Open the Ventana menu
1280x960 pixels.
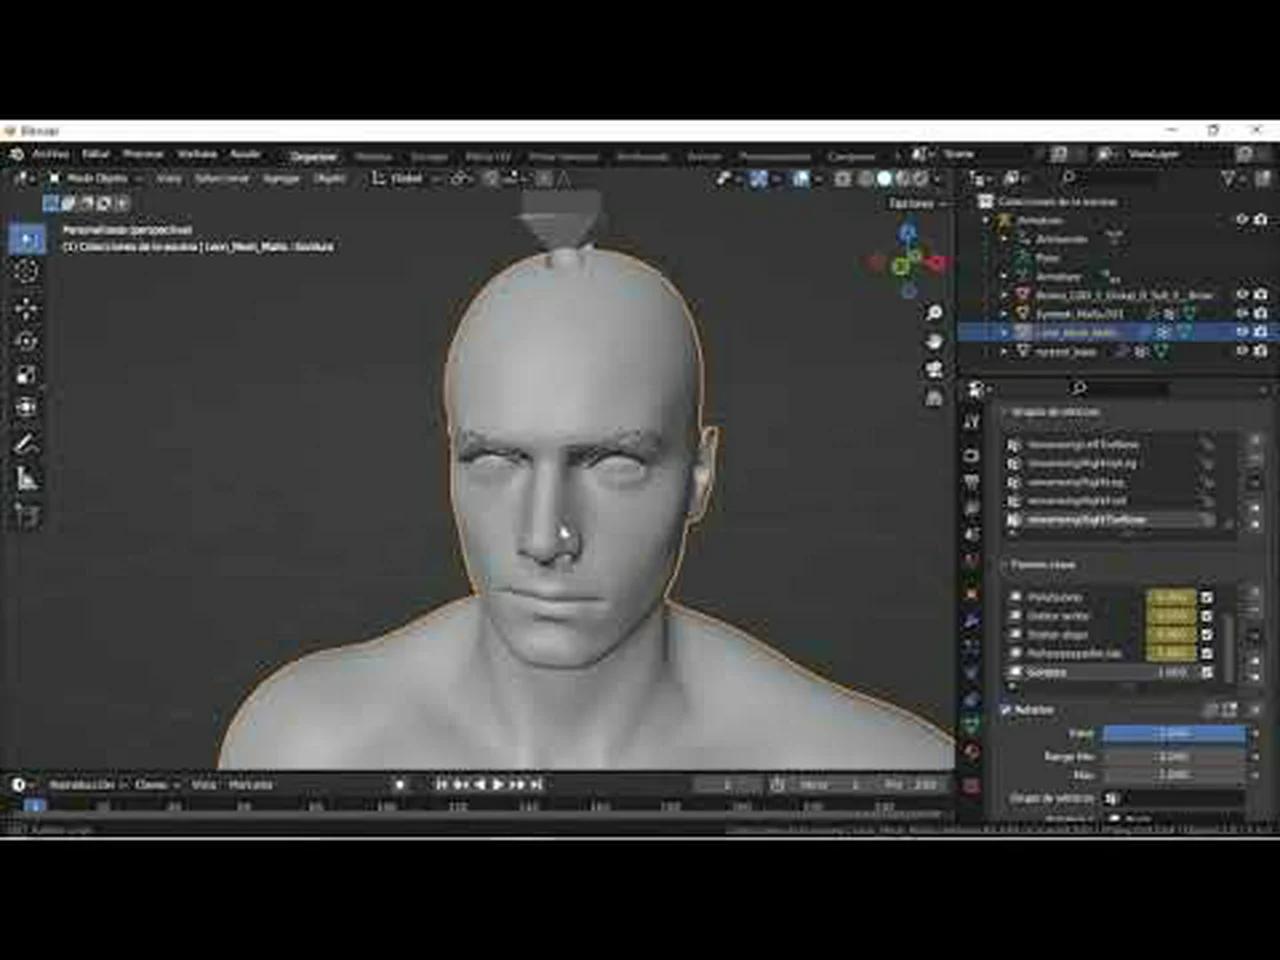click(197, 154)
